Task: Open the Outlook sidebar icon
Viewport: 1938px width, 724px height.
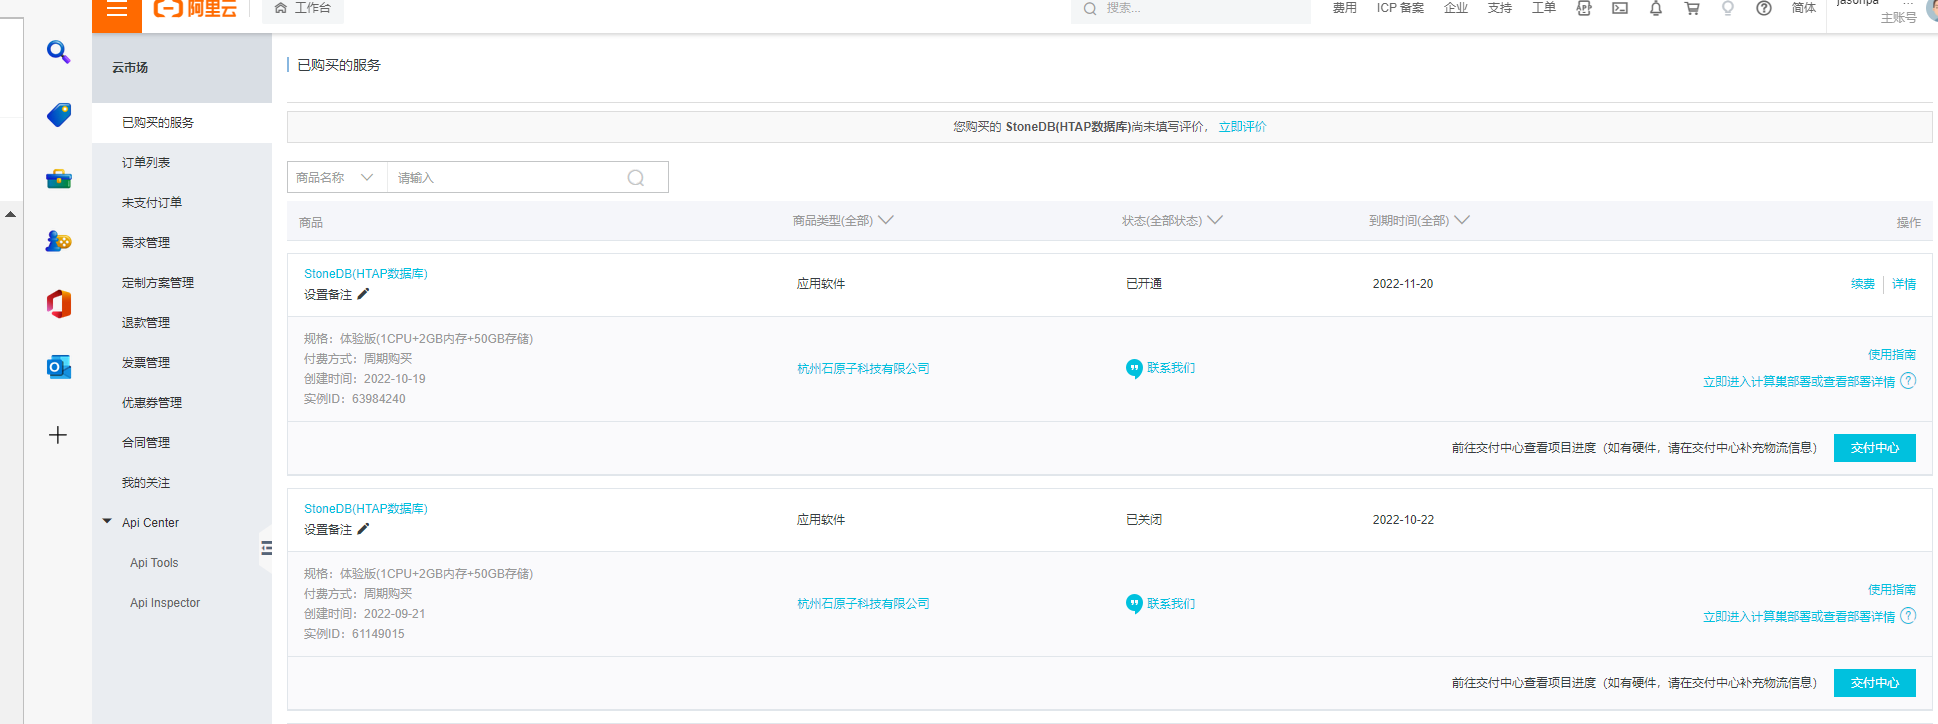Action: click(59, 367)
